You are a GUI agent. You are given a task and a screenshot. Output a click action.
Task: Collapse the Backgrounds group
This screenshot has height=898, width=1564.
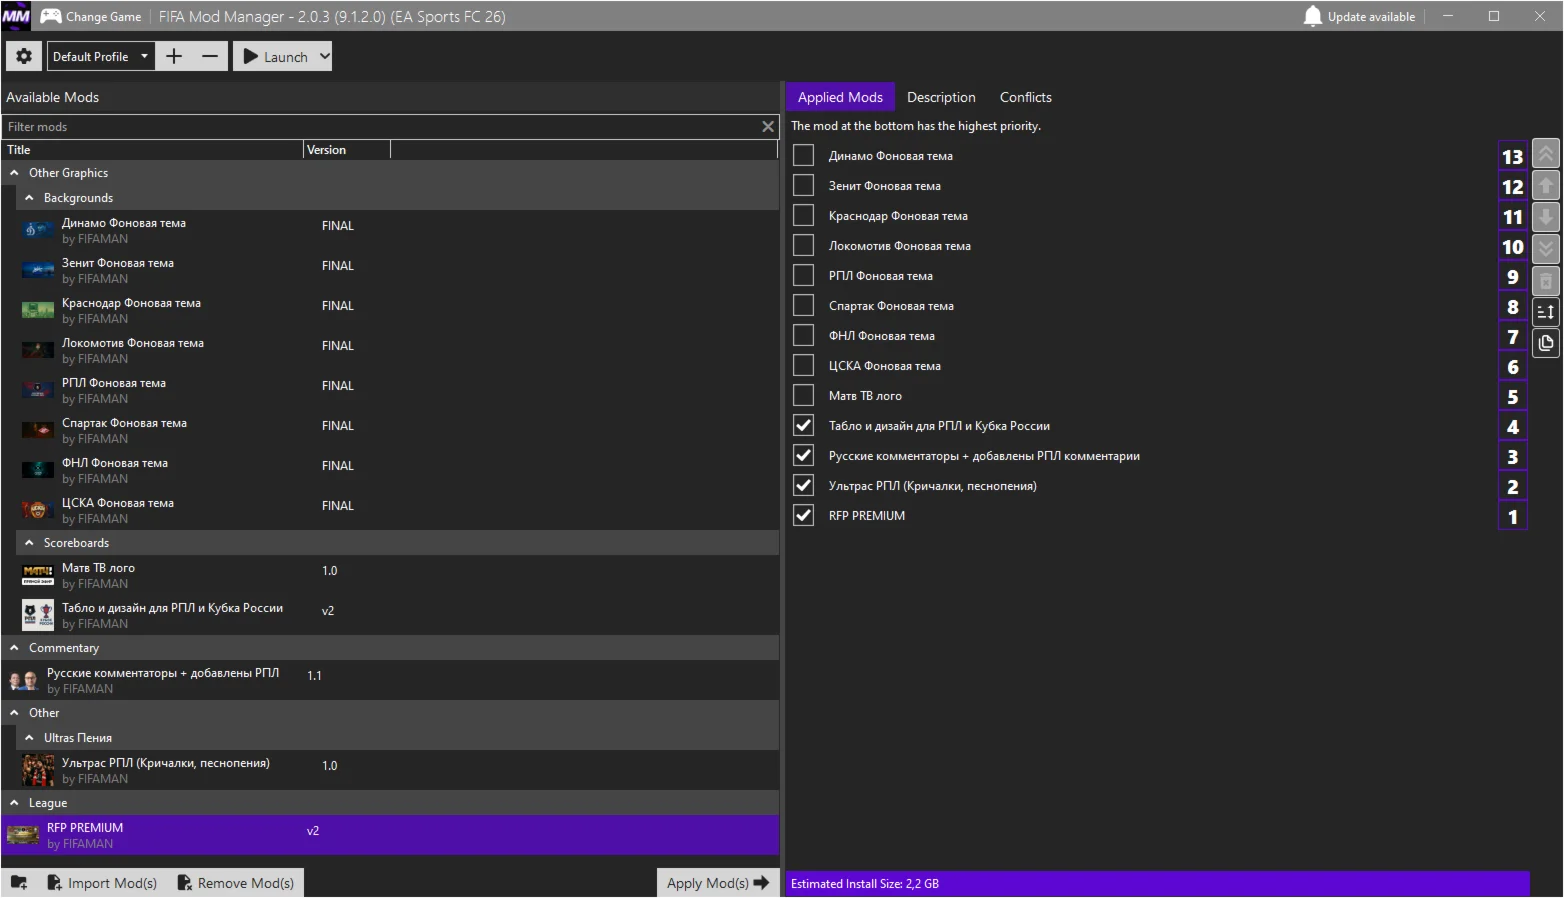pos(29,198)
